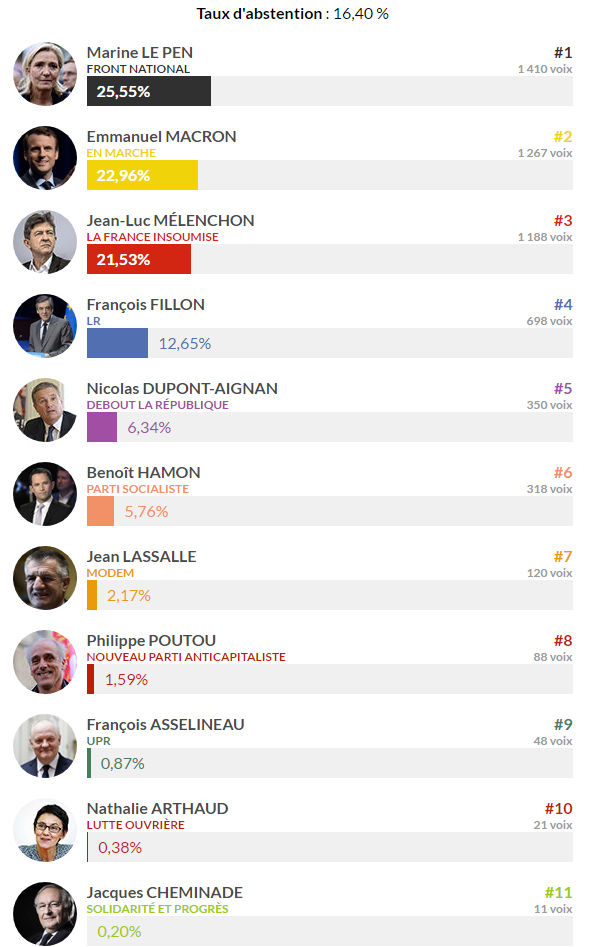
Task: Click Philippe Poutou's portrait photo
Action: (x=45, y=661)
